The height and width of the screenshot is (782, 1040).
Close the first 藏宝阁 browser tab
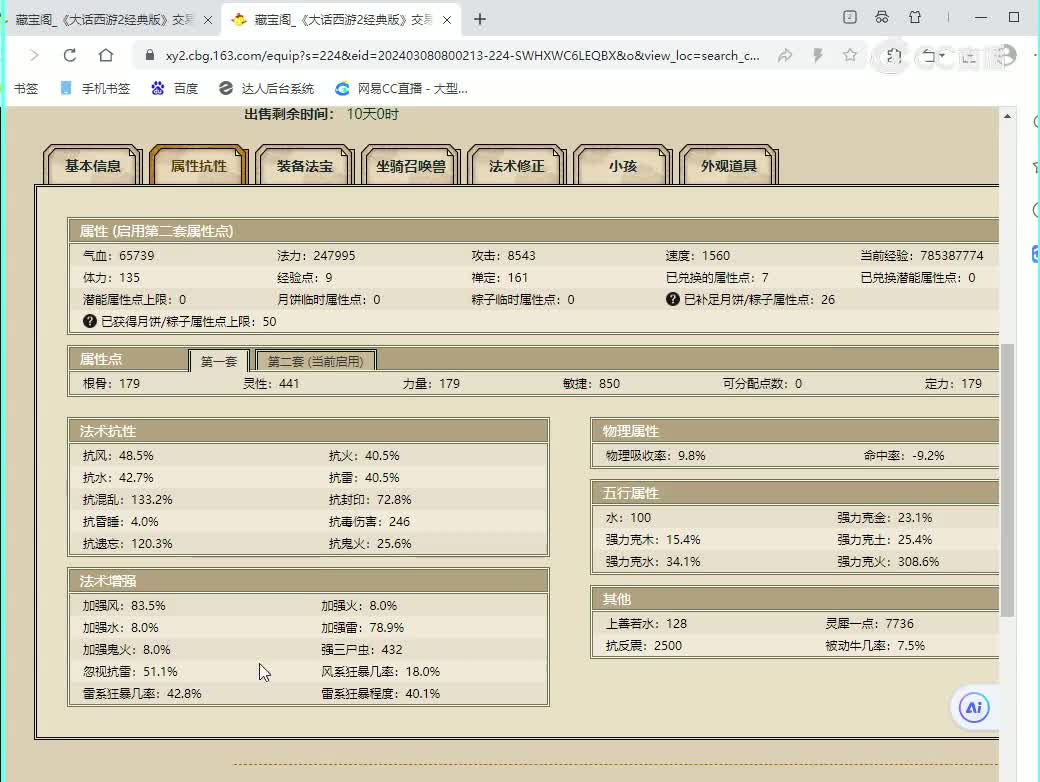pos(208,20)
